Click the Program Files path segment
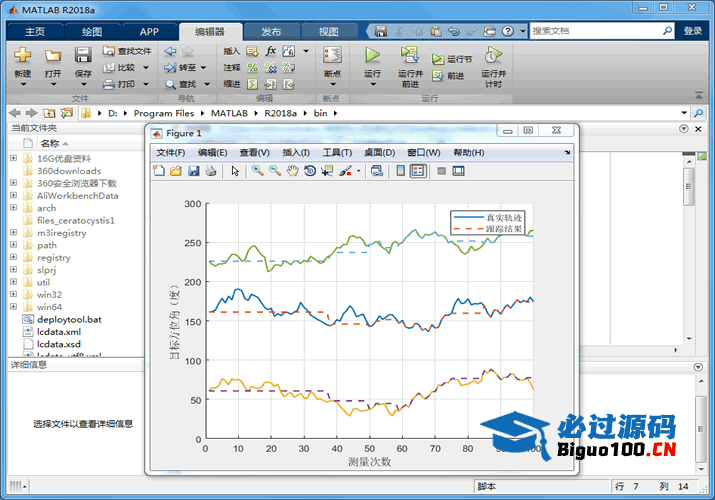 [164, 113]
